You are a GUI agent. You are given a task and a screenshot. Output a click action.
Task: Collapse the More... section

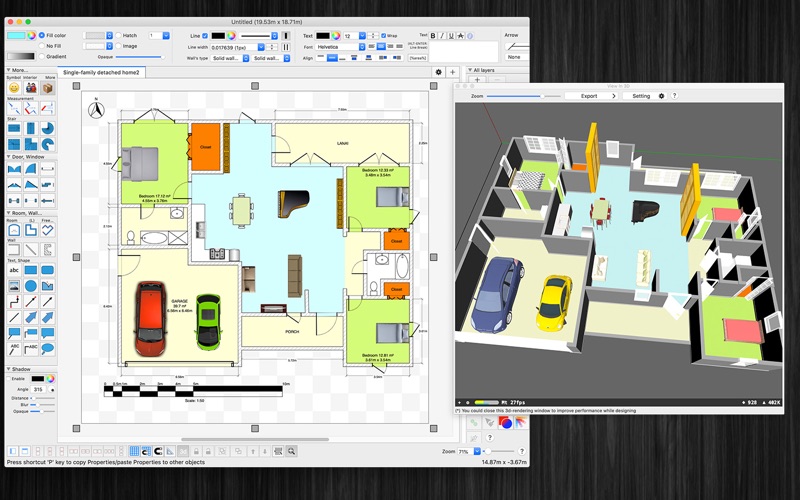pyautogui.click(x=9, y=70)
